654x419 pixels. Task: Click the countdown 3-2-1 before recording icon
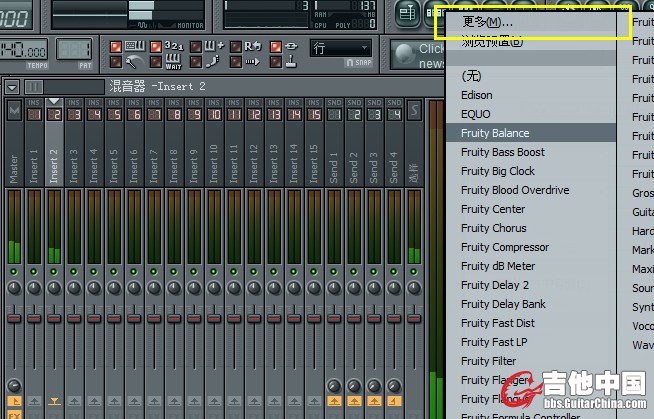click(x=172, y=46)
